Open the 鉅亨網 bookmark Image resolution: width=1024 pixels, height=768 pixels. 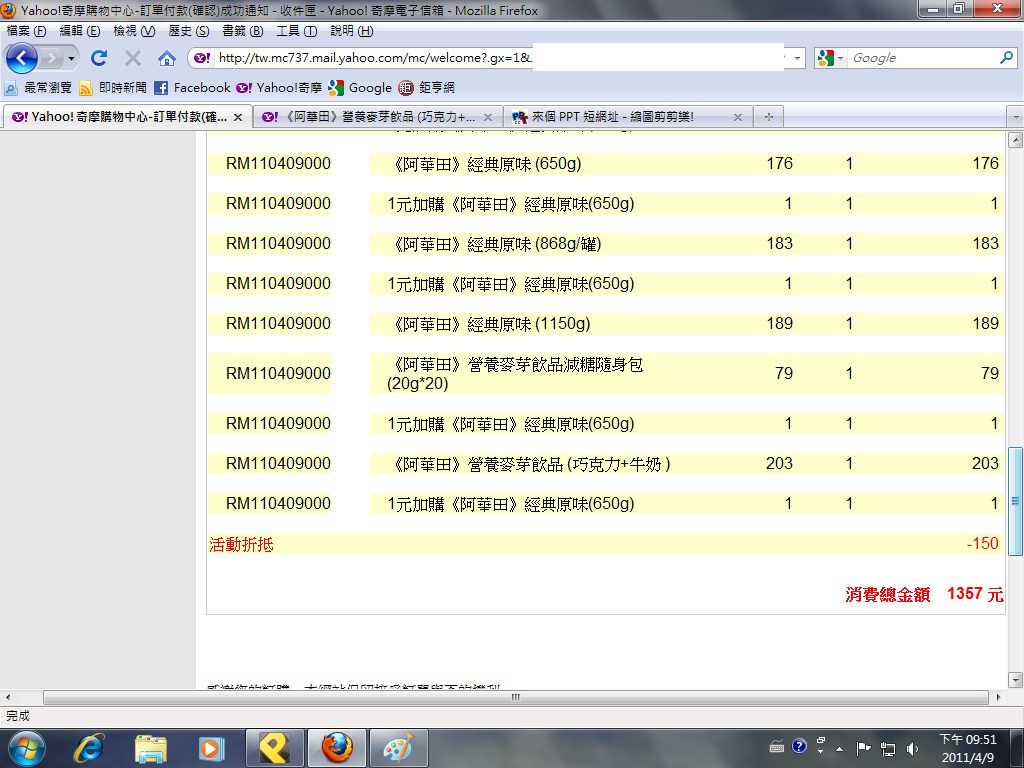click(426, 88)
